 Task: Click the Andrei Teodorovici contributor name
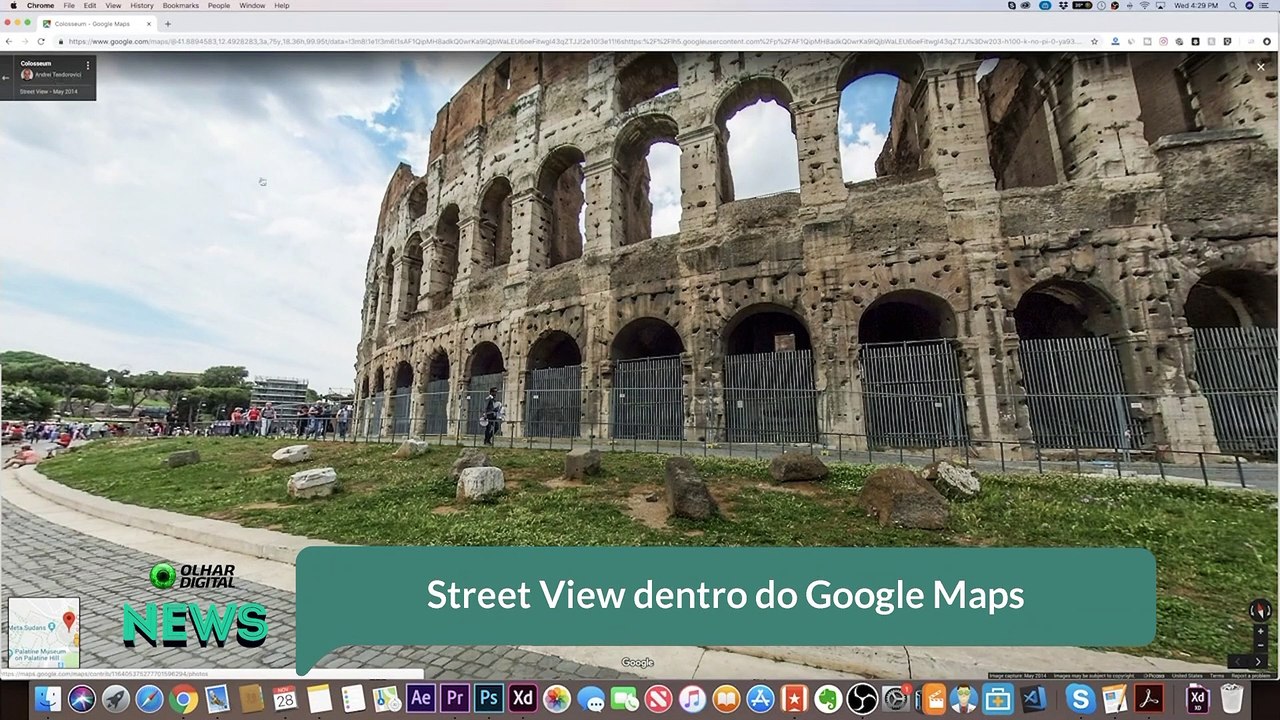(56, 75)
